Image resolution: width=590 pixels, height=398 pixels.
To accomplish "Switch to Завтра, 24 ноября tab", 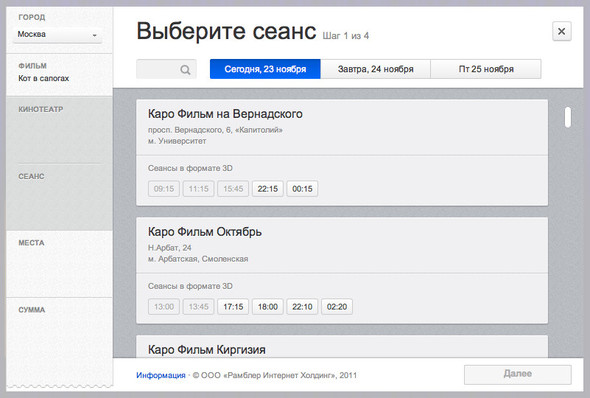I will [x=375, y=69].
